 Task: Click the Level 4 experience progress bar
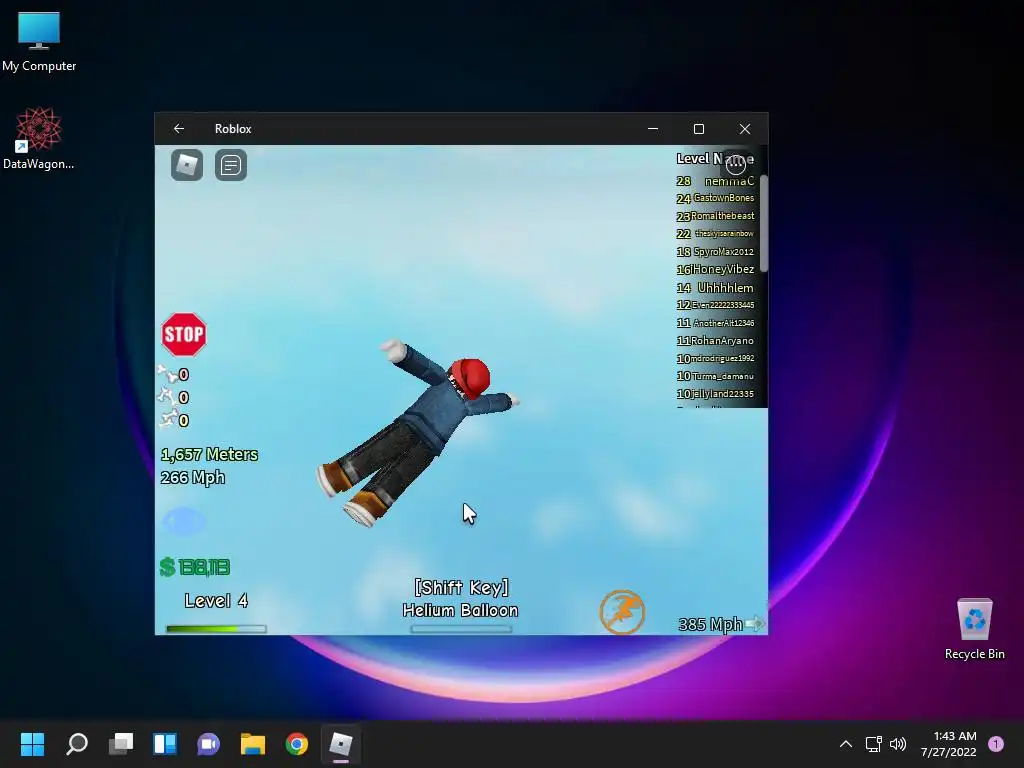coord(216,629)
